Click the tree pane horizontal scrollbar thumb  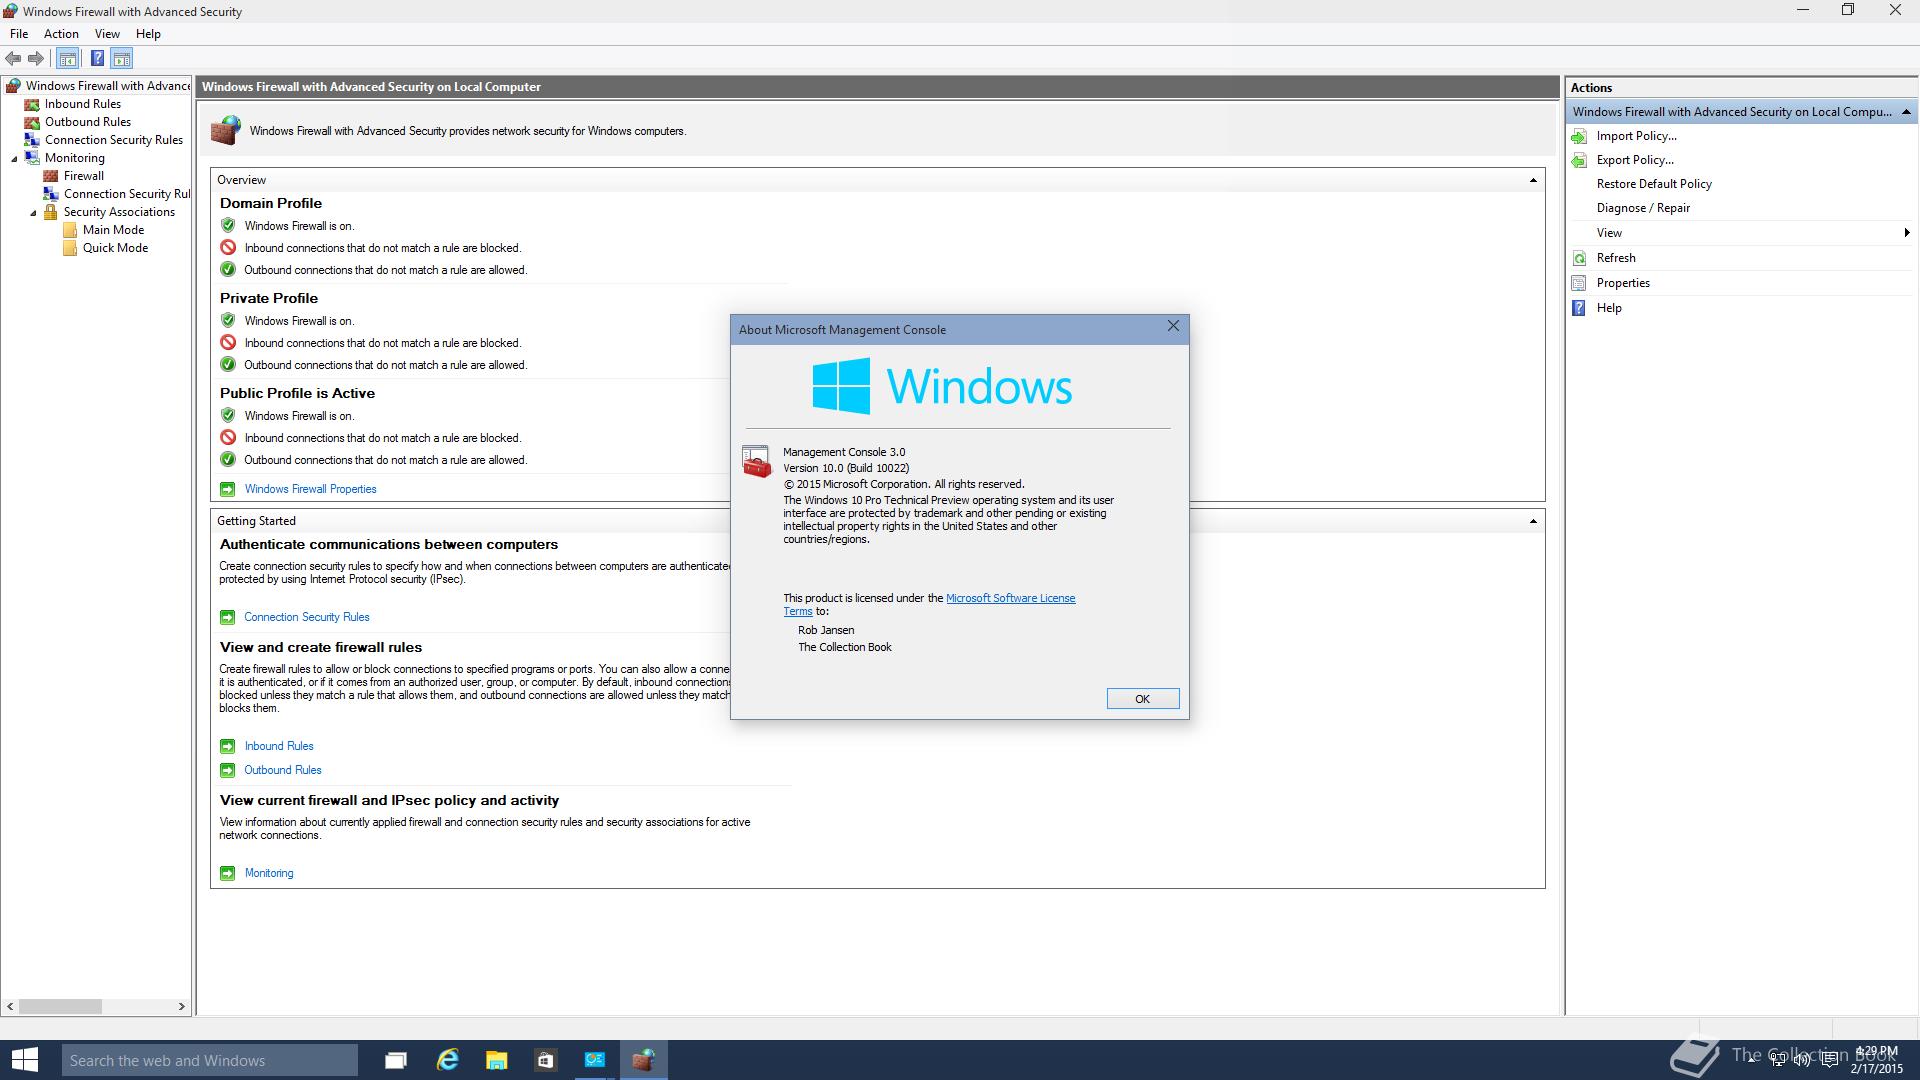60,1007
